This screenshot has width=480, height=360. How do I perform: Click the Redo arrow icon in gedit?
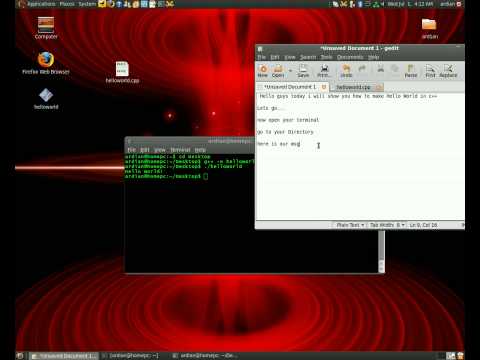click(x=362, y=70)
